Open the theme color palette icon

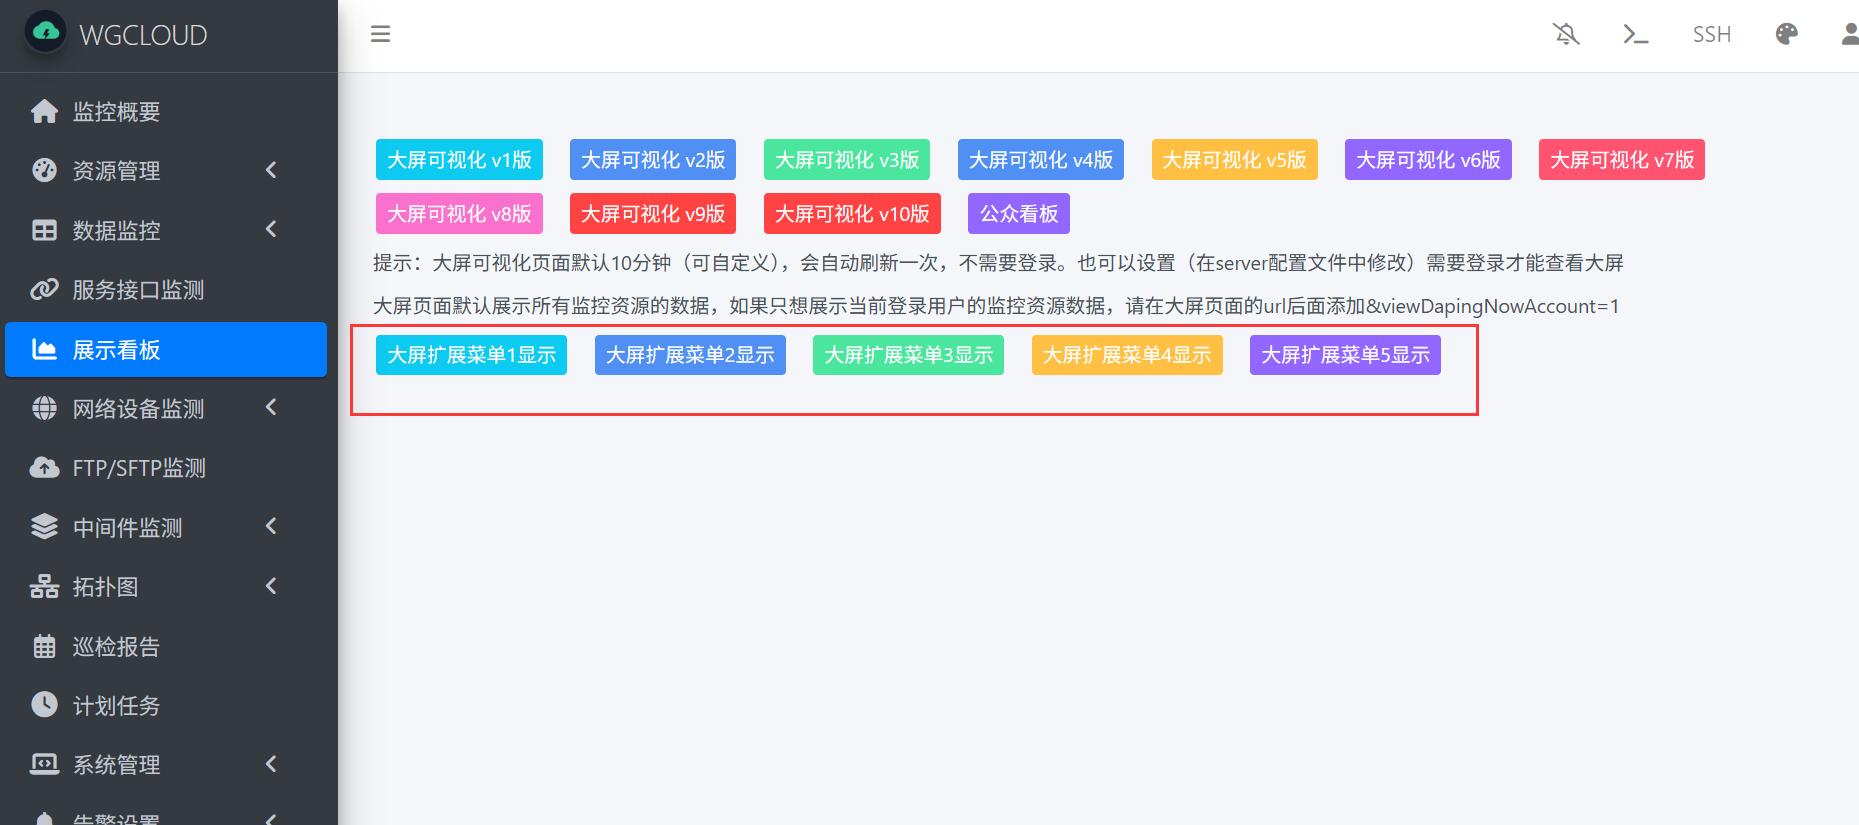click(x=1786, y=34)
